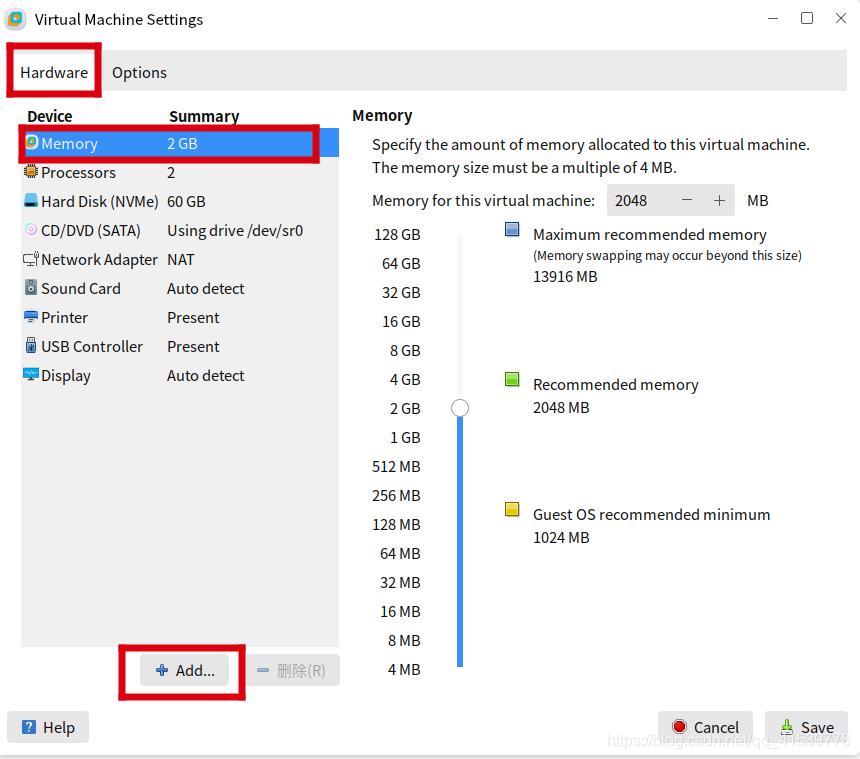
Task: Click the 1024 MB guest minimum value
Action: pos(561,538)
